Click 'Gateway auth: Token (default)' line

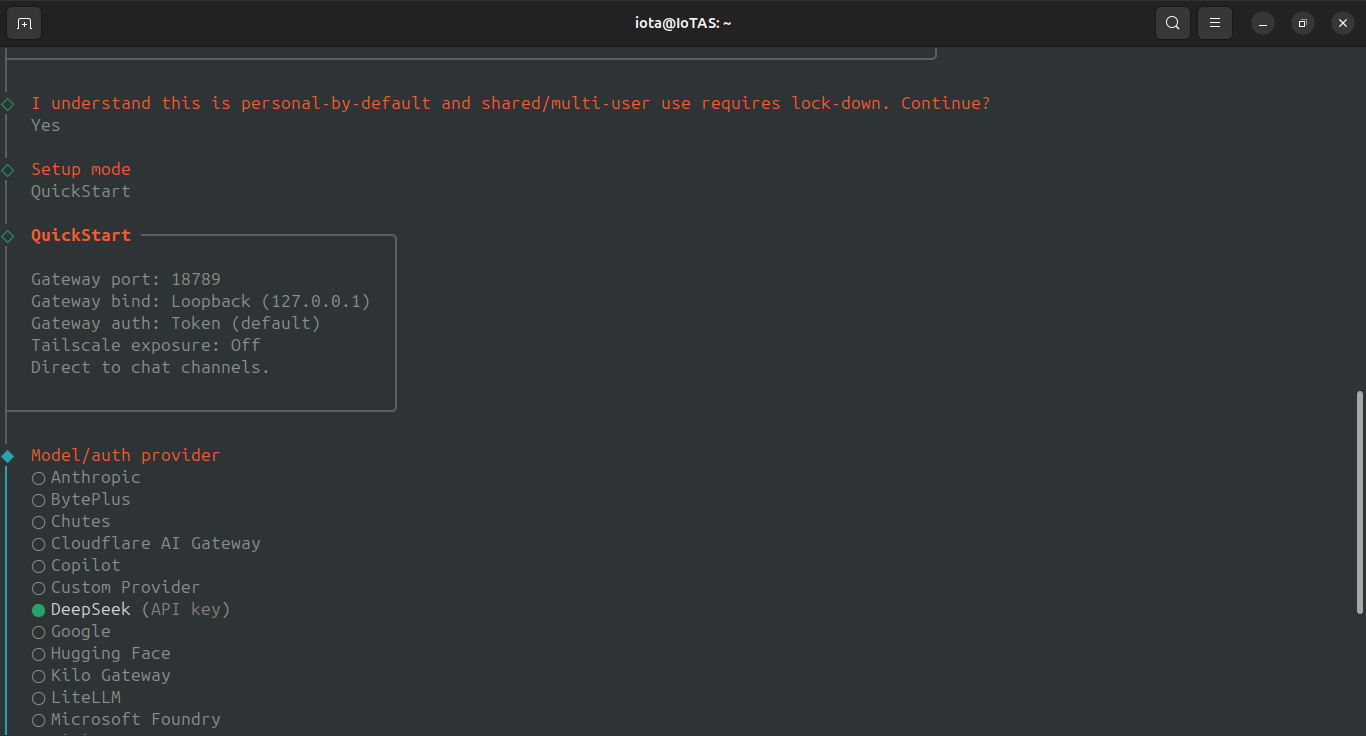click(176, 323)
